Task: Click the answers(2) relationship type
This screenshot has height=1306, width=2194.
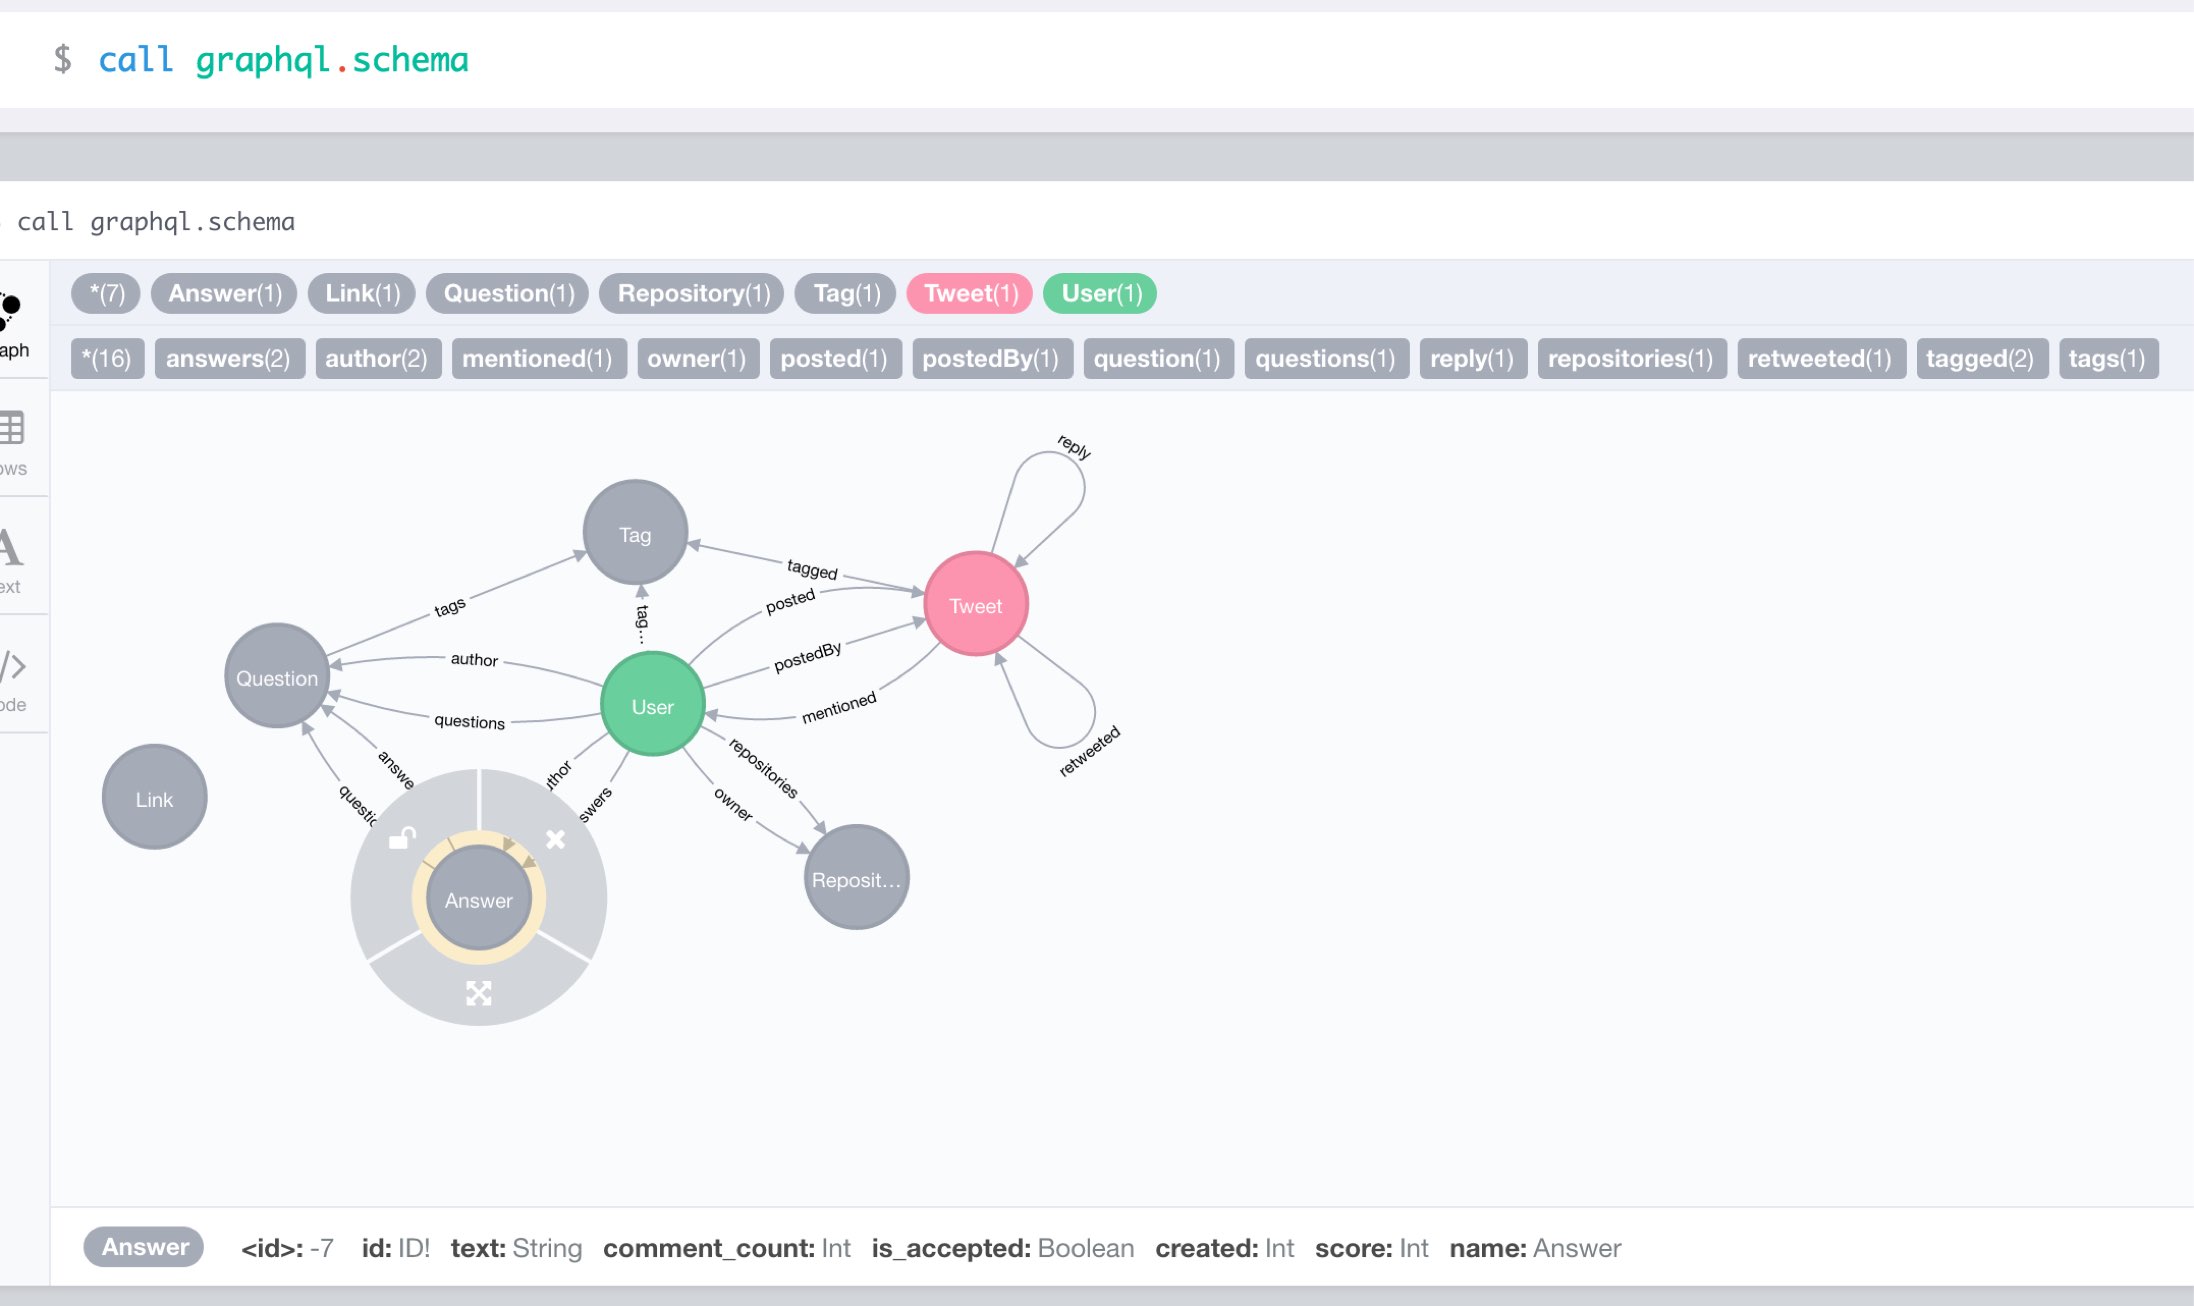Action: (228, 358)
